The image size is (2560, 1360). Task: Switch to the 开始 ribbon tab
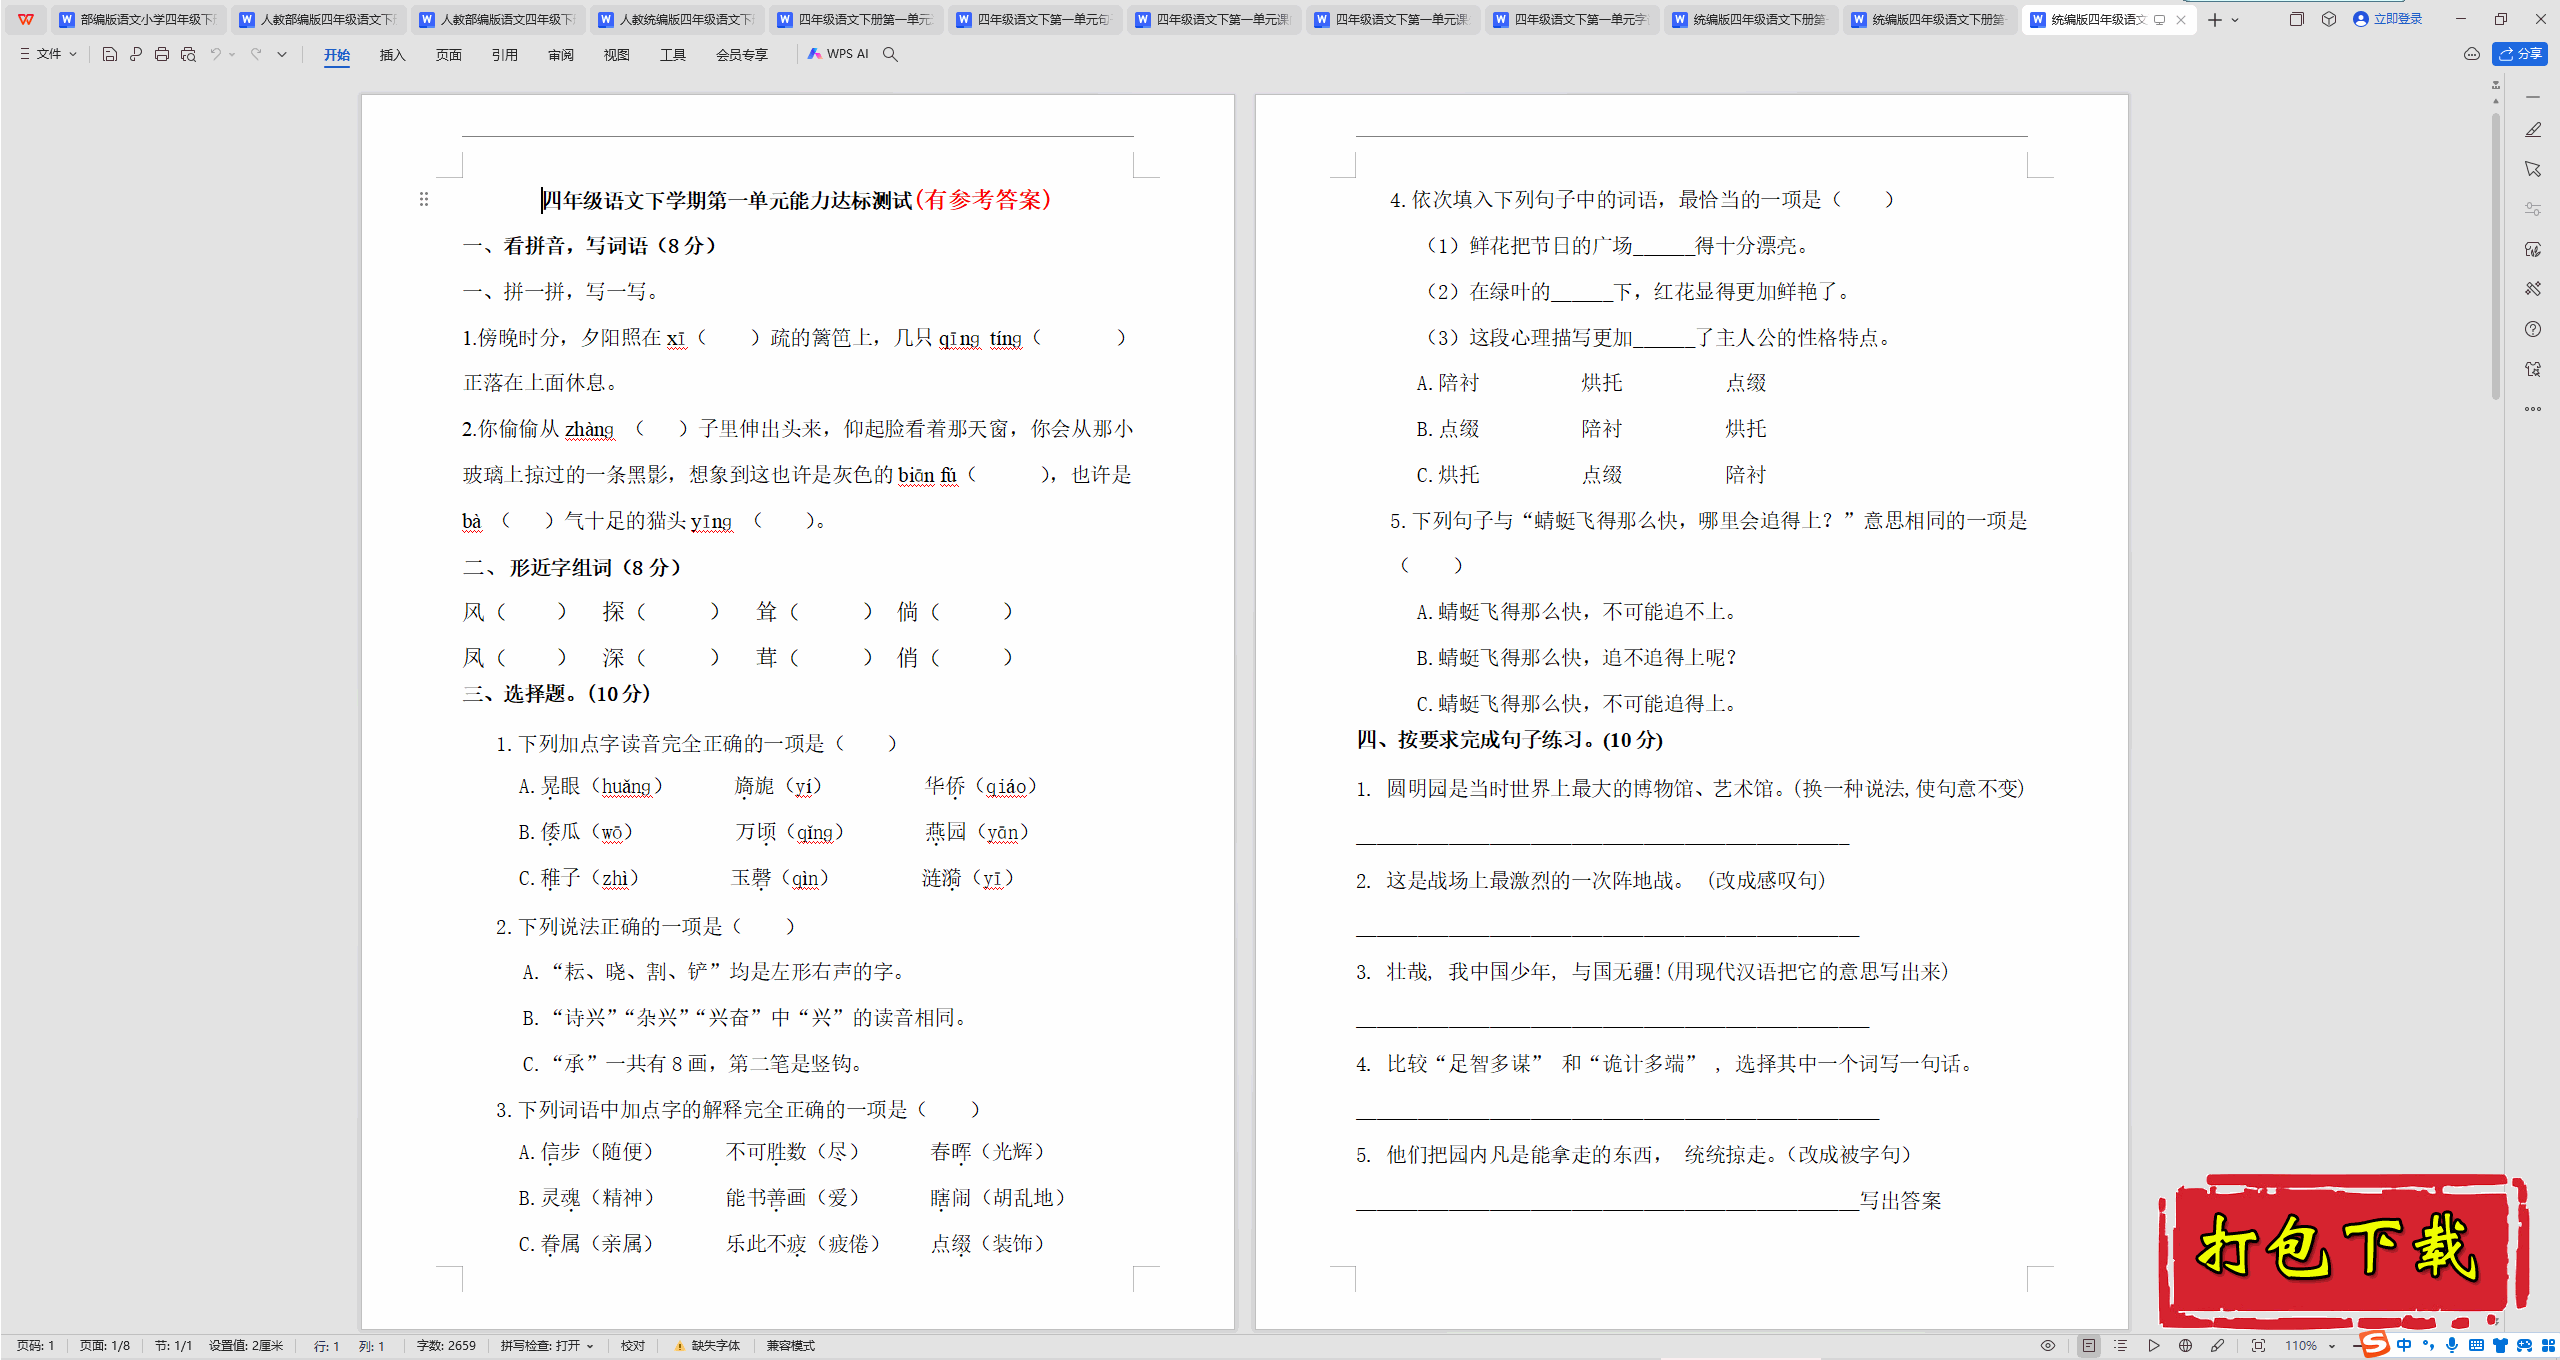[x=337, y=55]
